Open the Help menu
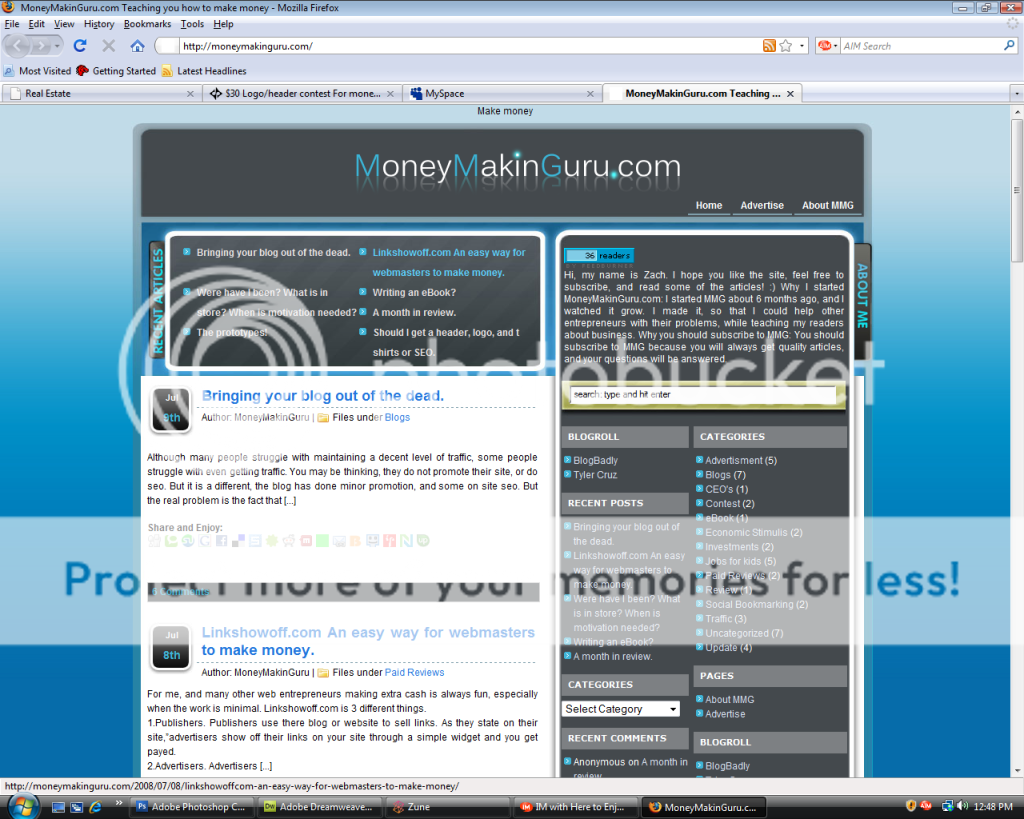This screenshot has width=1024, height=819. point(223,24)
